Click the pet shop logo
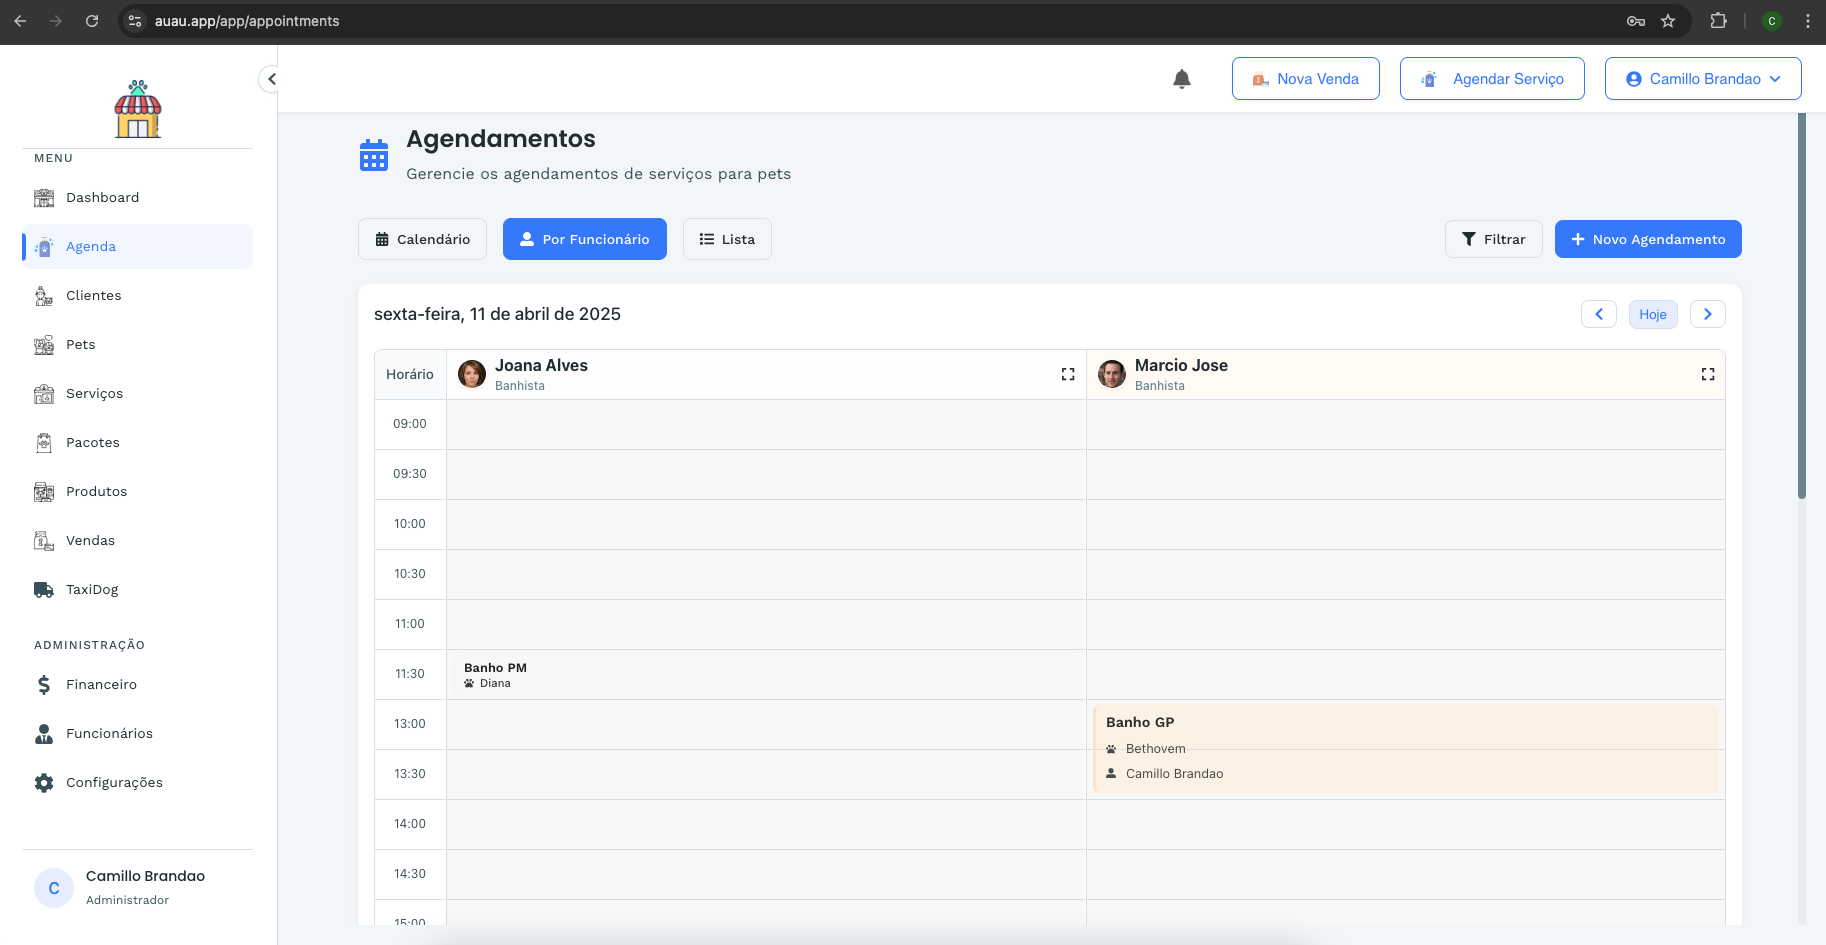Screen dimensions: 1826x945 tap(138, 109)
